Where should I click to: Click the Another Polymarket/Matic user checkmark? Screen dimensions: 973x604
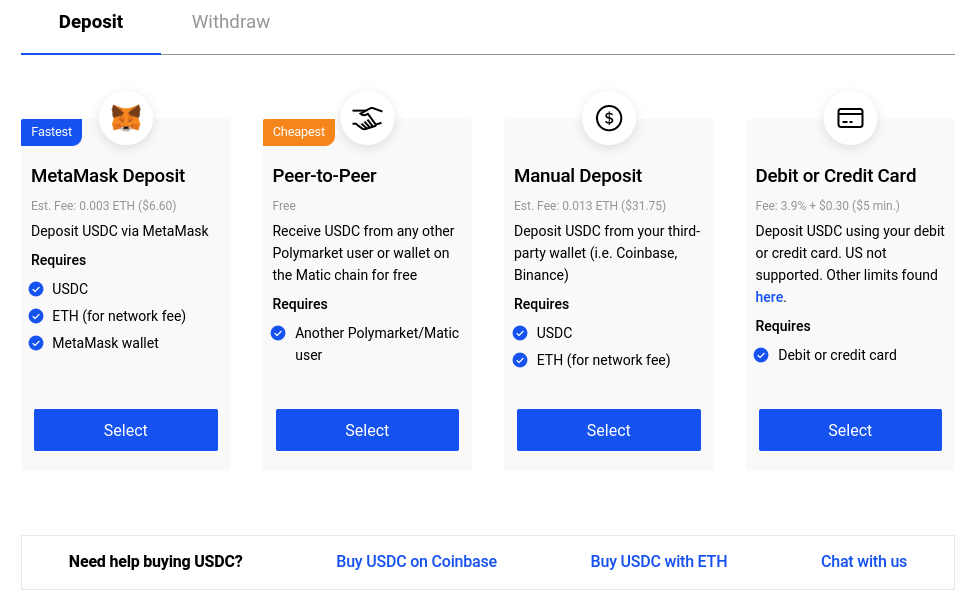278,333
